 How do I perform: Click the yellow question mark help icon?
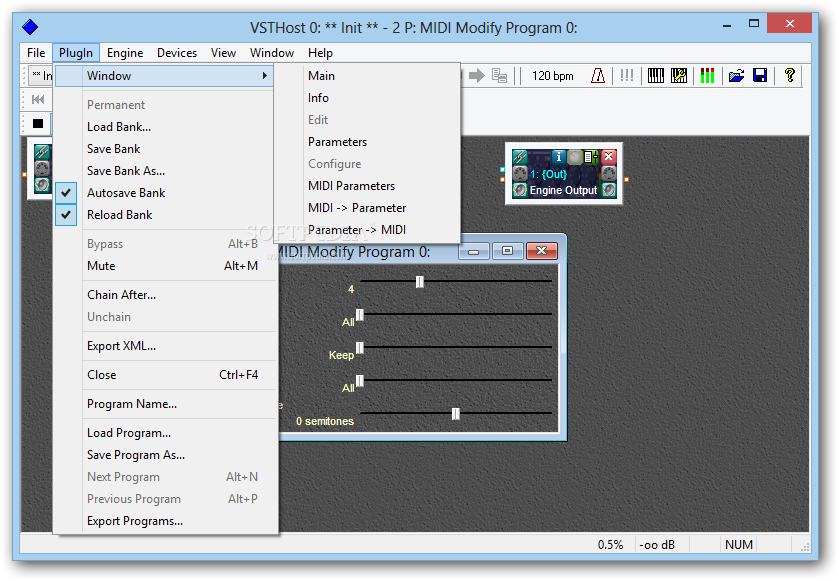pos(789,75)
